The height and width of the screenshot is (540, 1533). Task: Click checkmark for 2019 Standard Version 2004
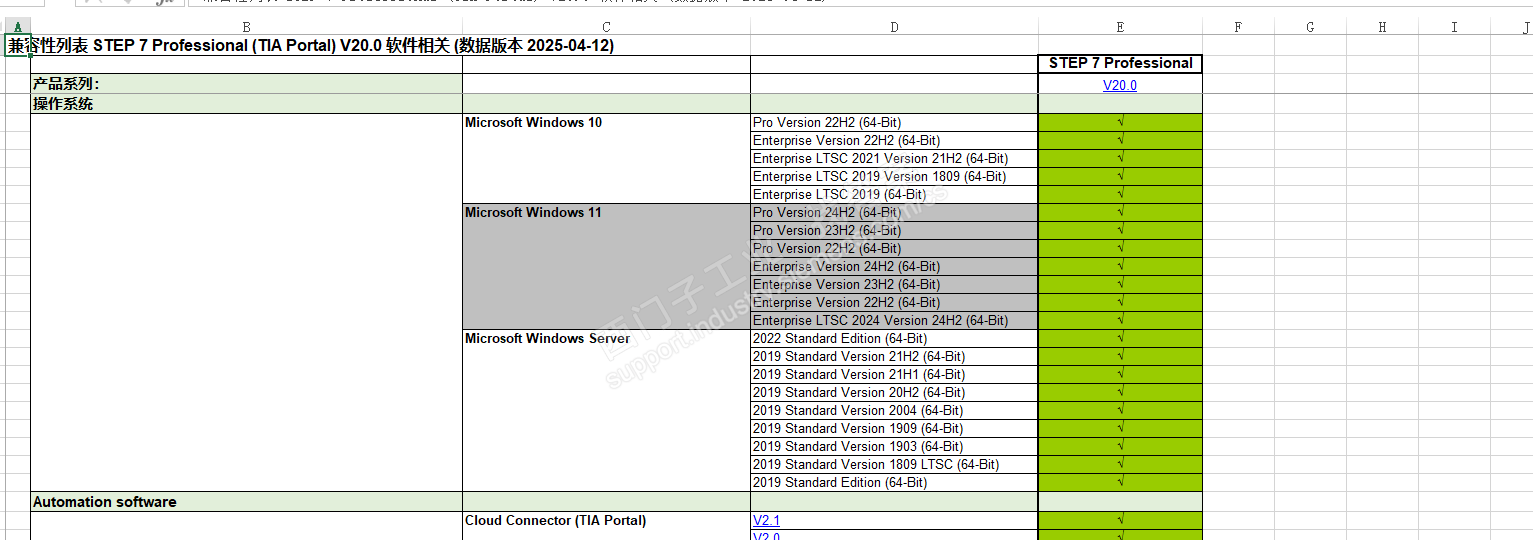coord(1120,411)
